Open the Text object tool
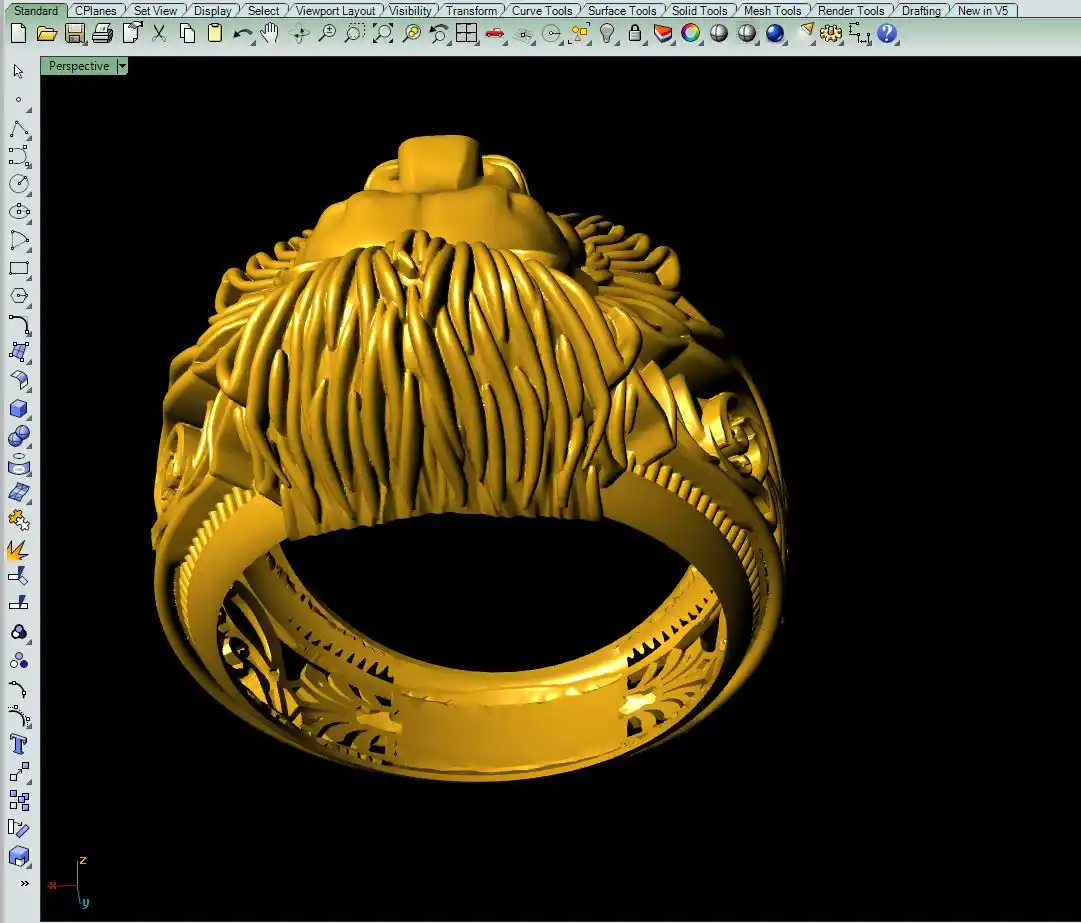This screenshot has width=1081, height=923. tap(19, 744)
